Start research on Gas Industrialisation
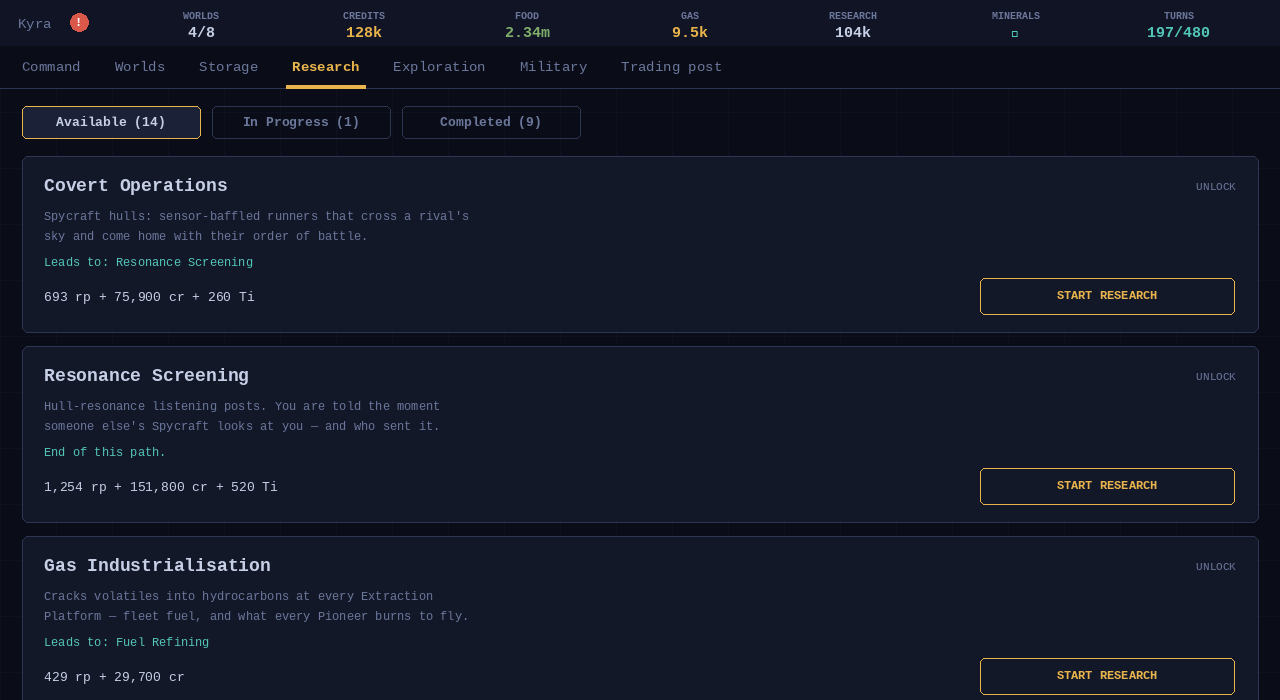1280x700 pixels. (1107, 676)
